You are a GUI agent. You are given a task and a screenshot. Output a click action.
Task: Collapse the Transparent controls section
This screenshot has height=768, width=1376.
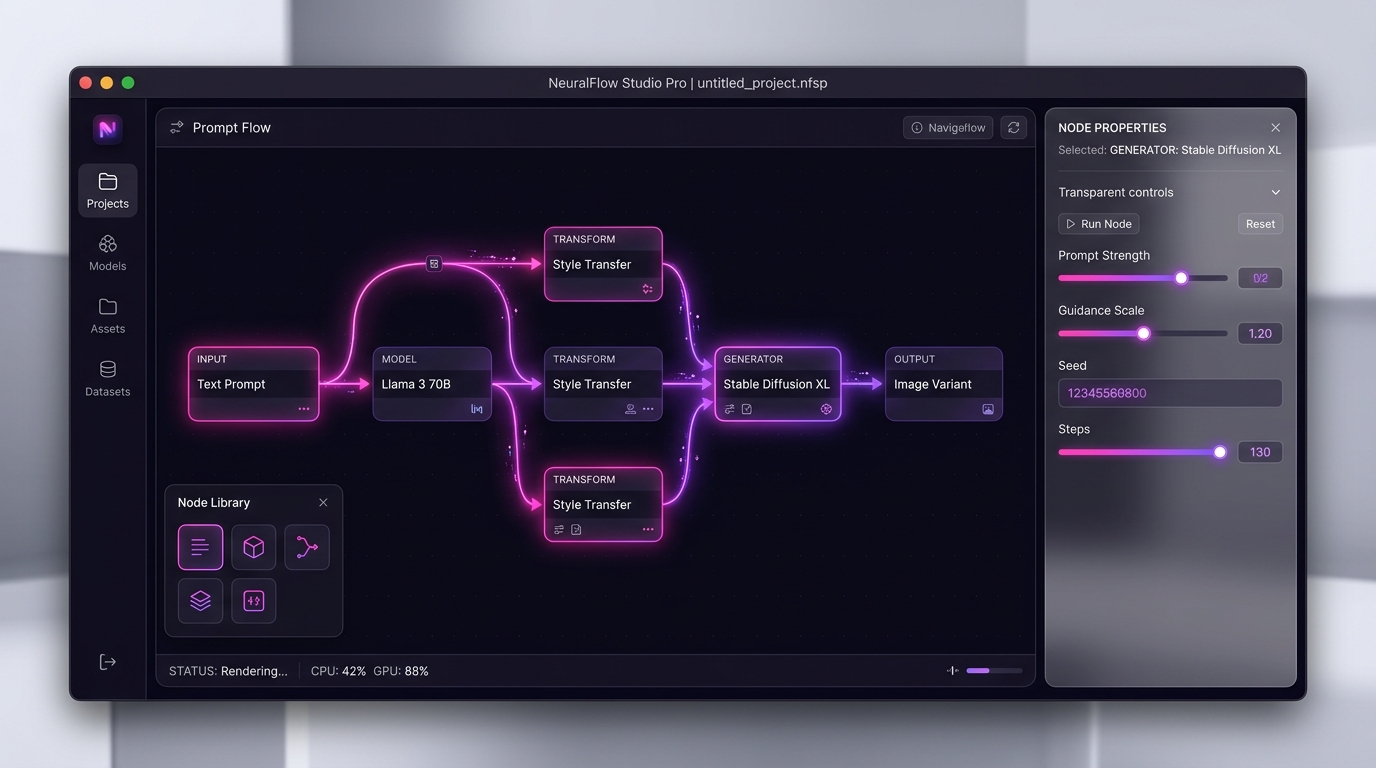pyautogui.click(x=1275, y=192)
